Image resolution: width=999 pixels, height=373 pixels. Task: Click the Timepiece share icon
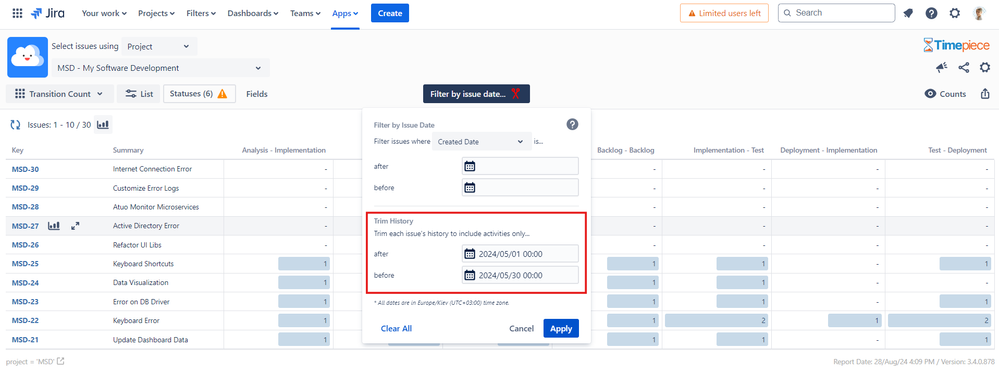coord(963,68)
